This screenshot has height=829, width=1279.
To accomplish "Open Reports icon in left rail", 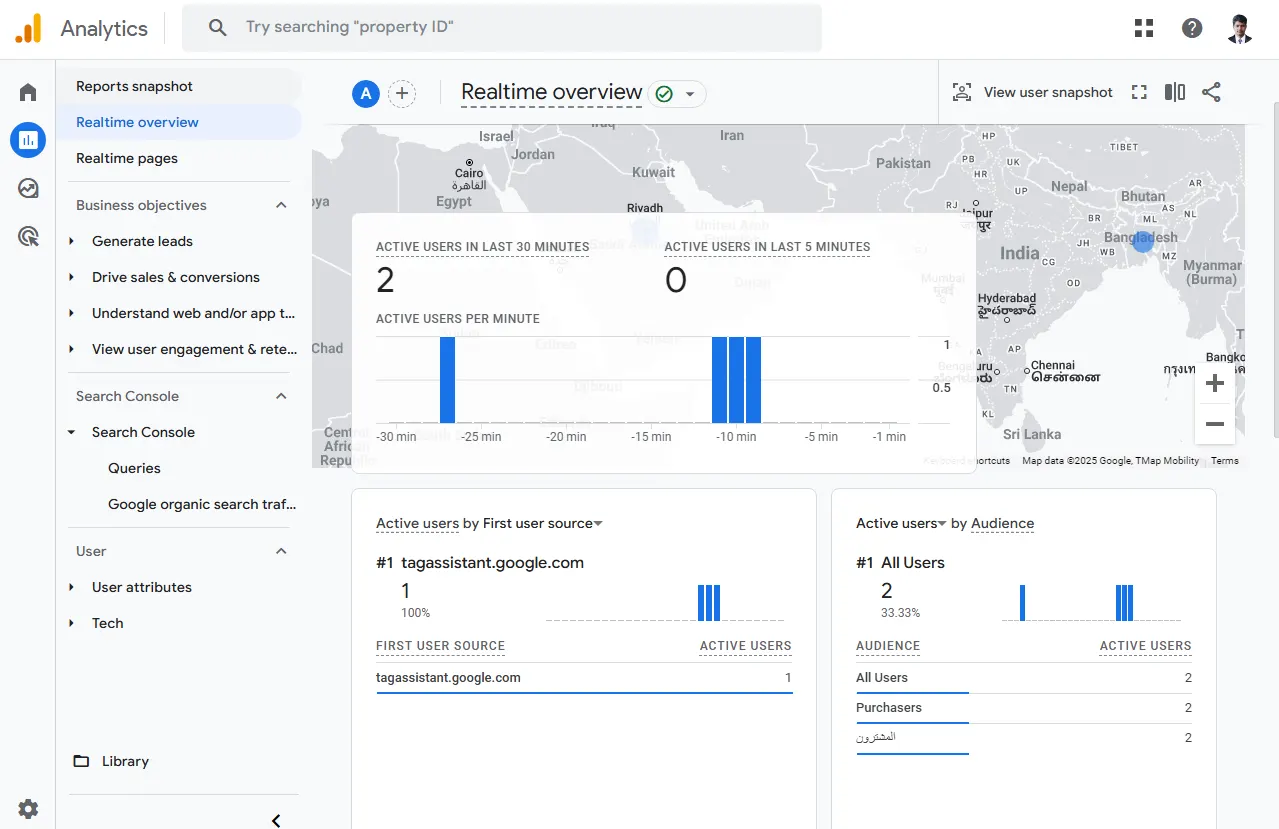I will 28,140.
